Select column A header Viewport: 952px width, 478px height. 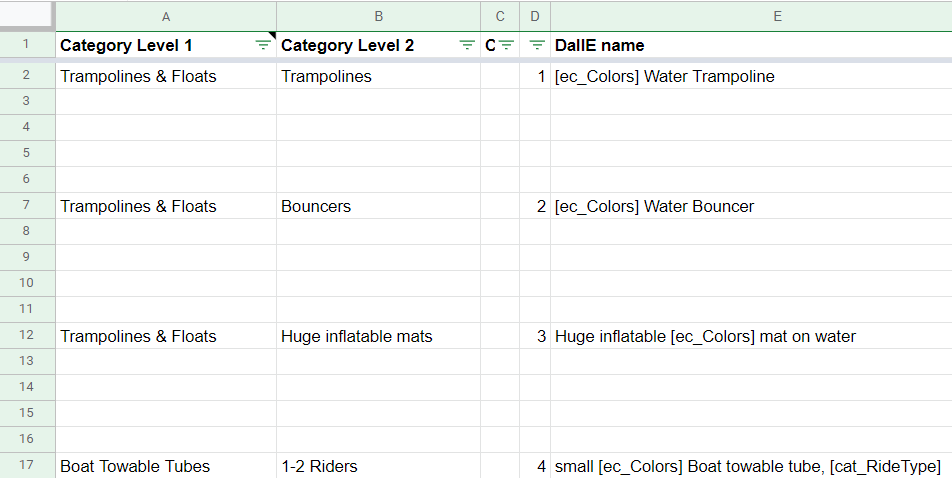166,16
